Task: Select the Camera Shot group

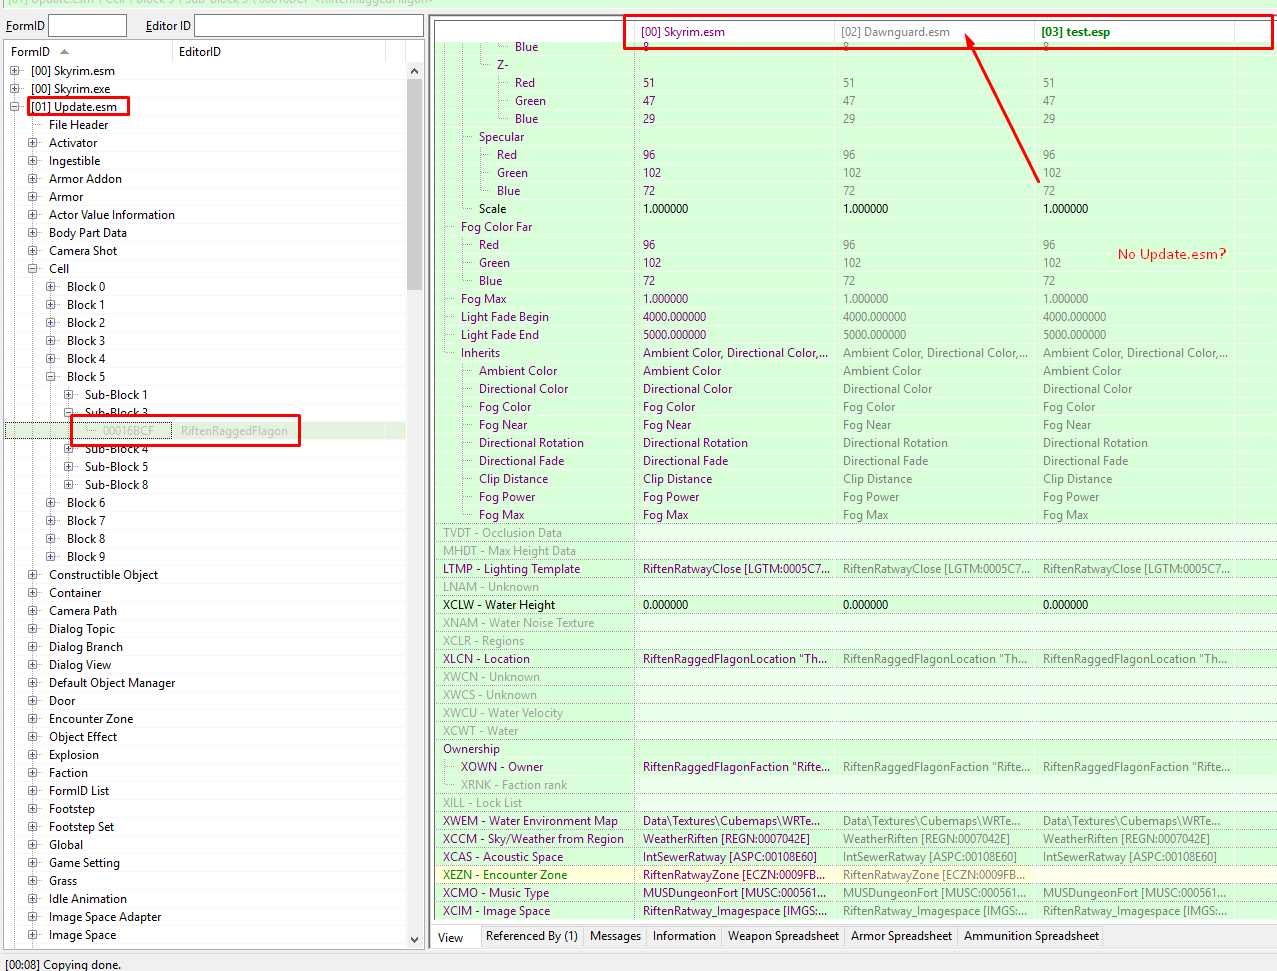Action: (83, 251)
